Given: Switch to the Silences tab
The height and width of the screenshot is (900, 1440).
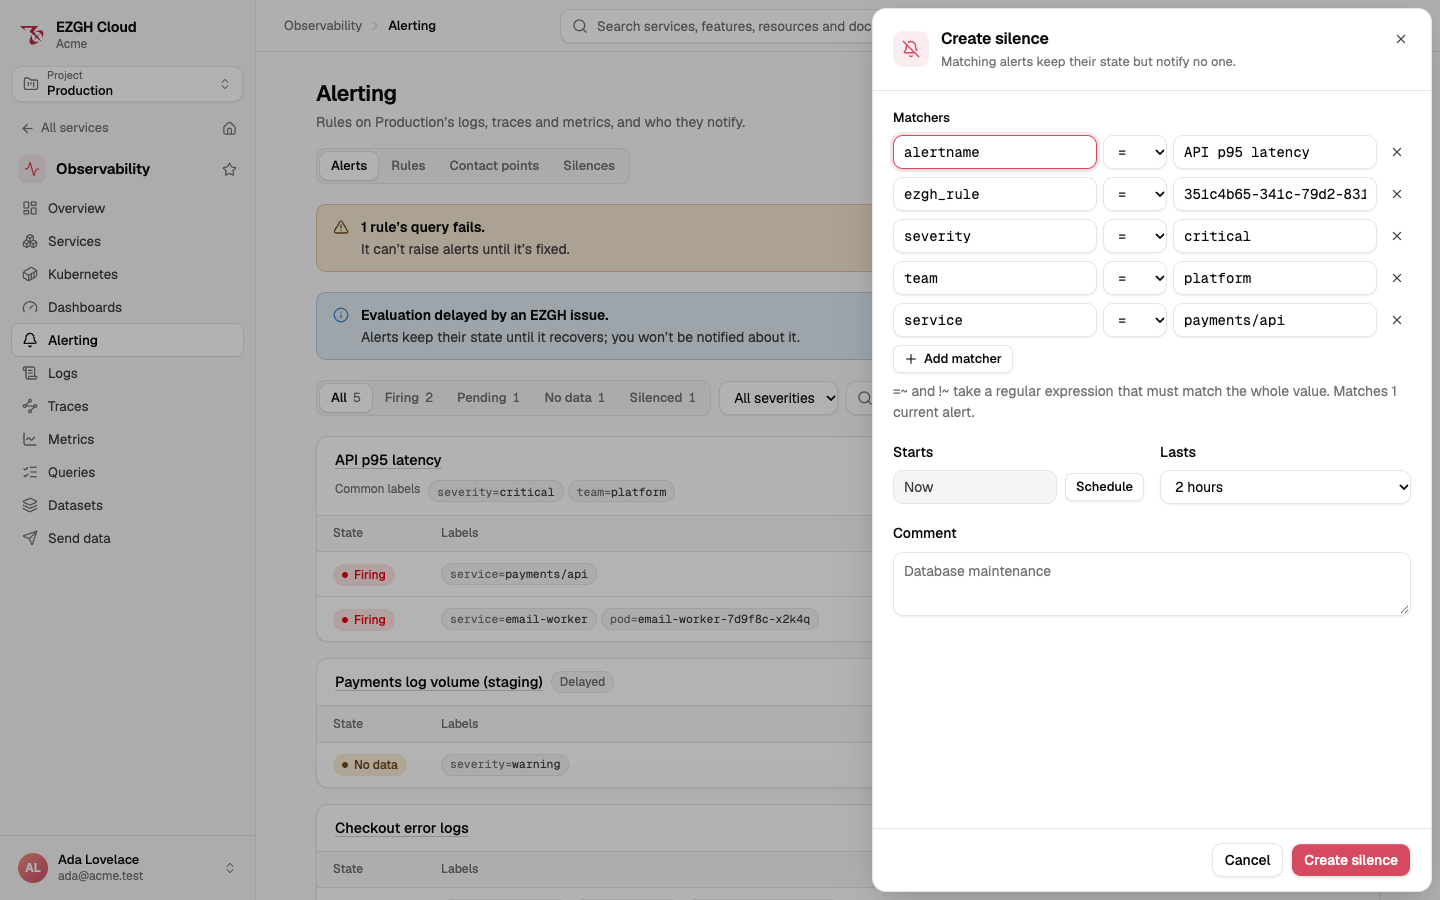Looking at the screenshot, I should (589, 166).
